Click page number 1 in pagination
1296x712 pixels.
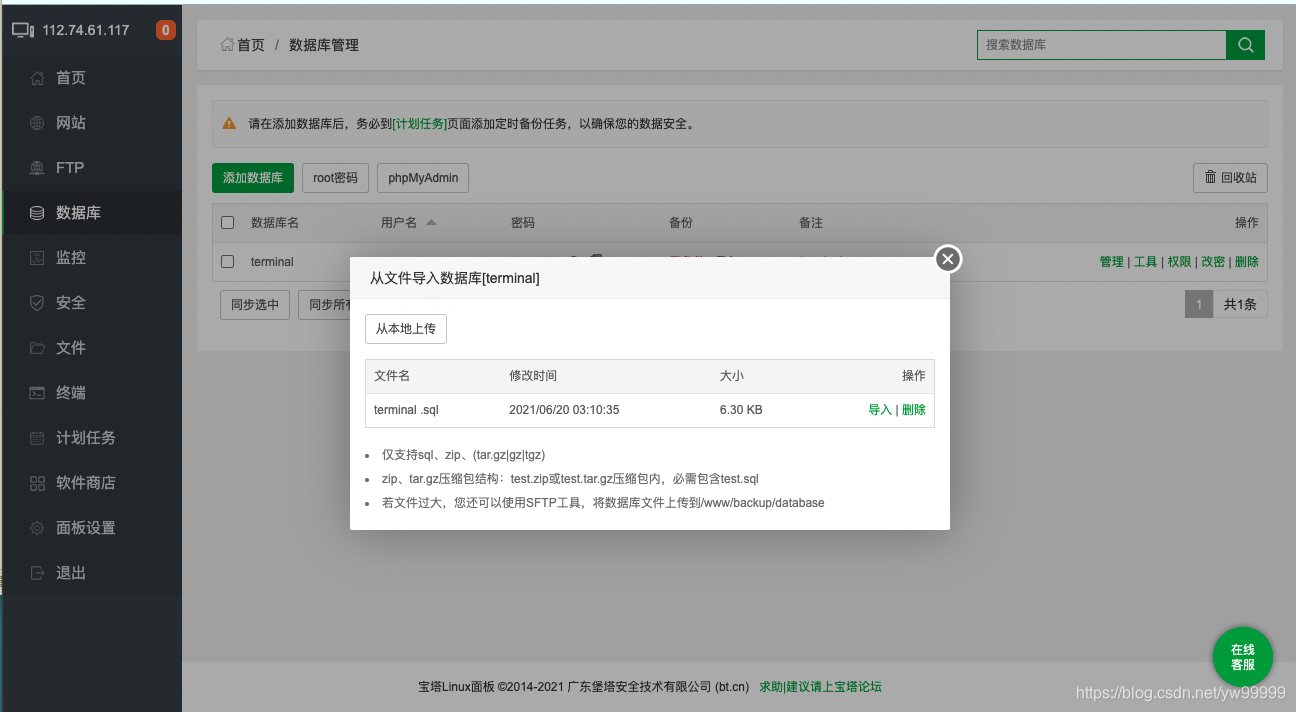pos(1198,304)
